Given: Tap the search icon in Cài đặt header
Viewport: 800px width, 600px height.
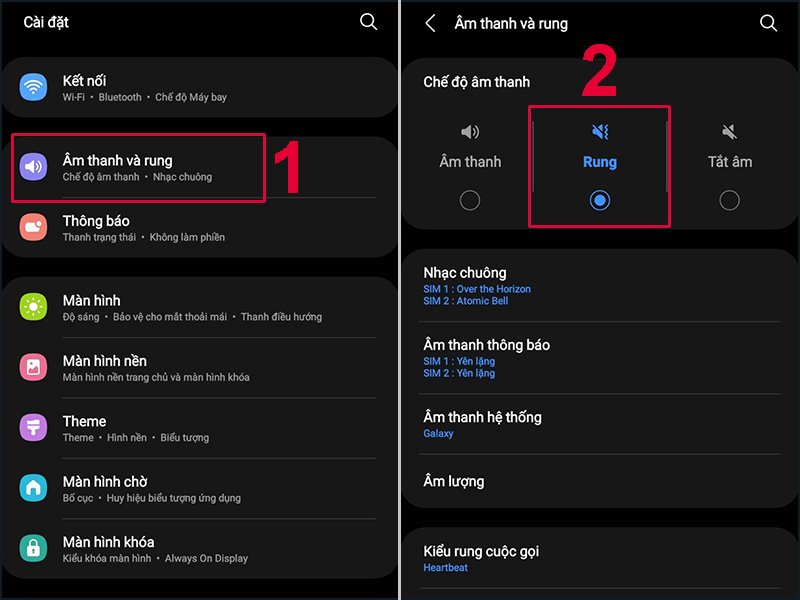Looking at the screenshot, I should (369, 22).
